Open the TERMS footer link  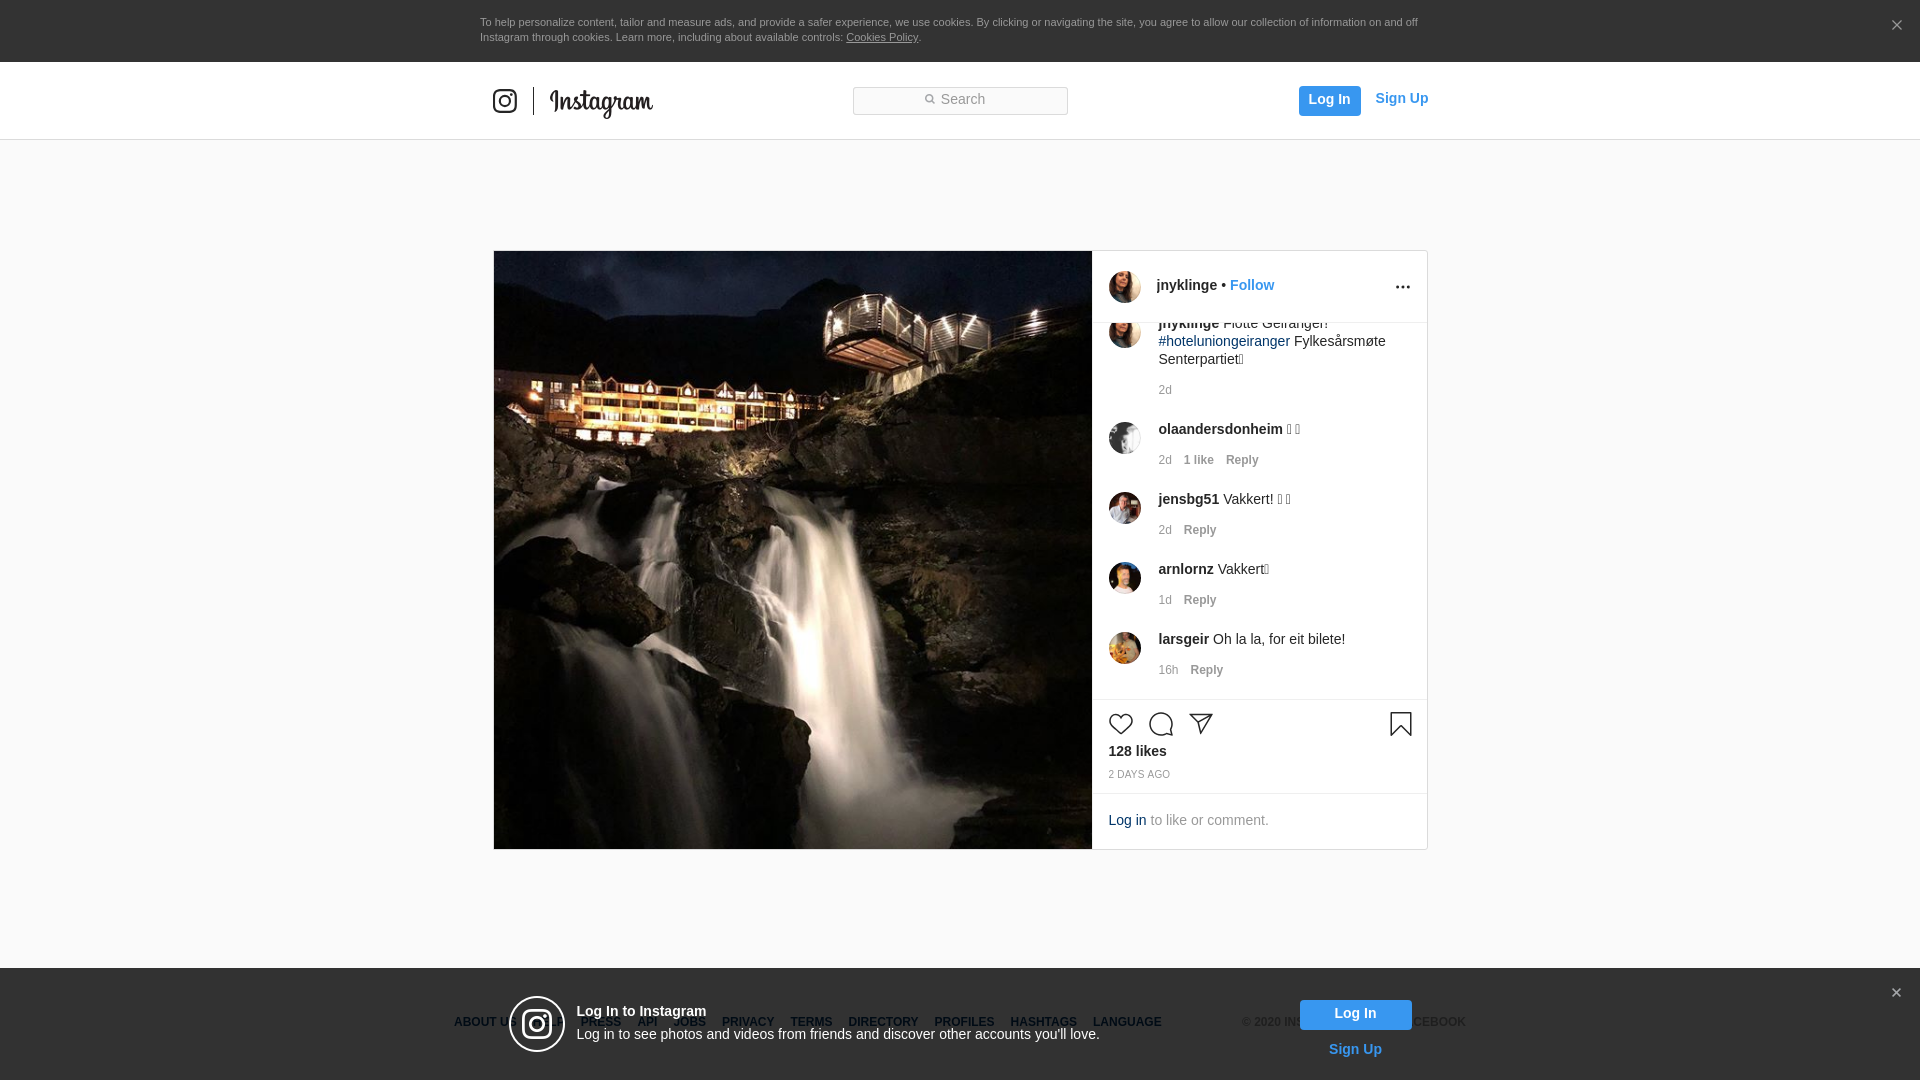[810, 1022]
